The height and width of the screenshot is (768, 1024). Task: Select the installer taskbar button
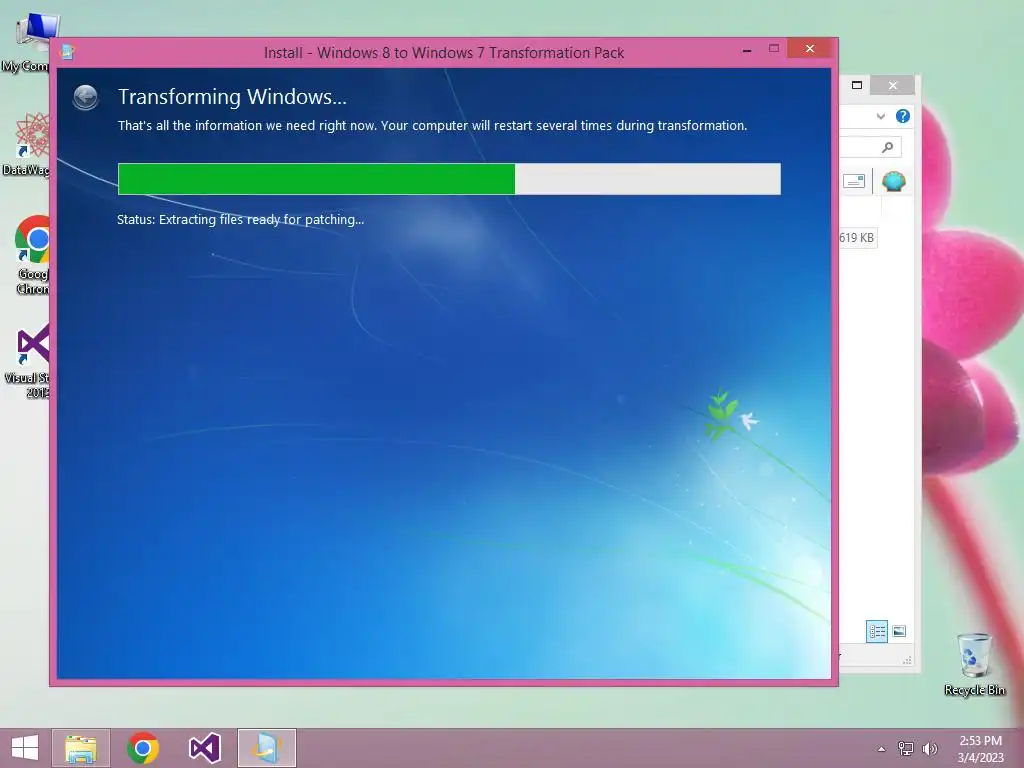266,748
